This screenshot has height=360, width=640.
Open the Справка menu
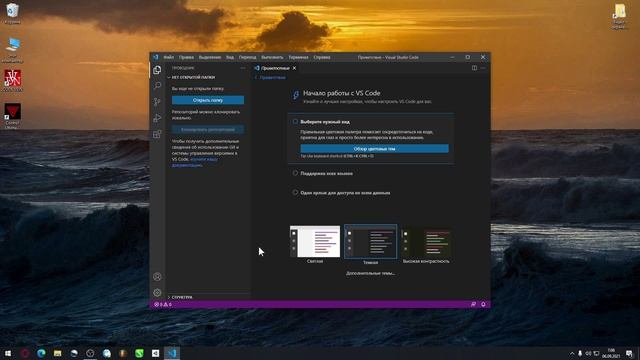(x=322, y=57)
